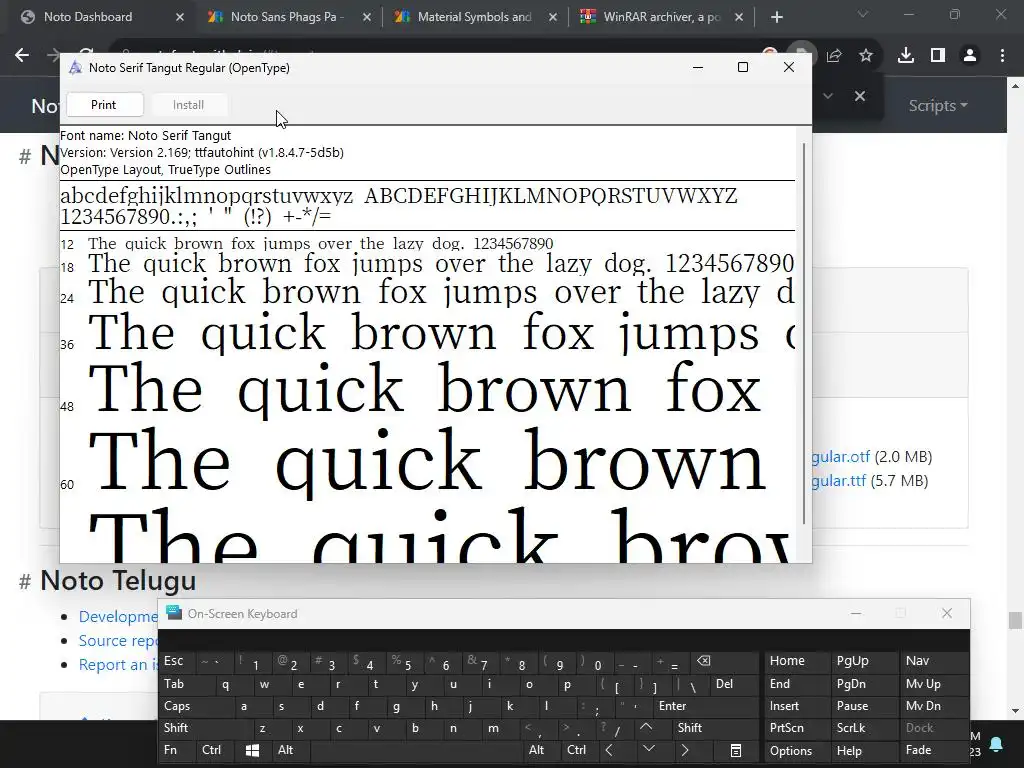Screen dimensions: 1024x768
Task: Click the Print button in font viewer
Action: pyautogui.click(x=104, y=104)
